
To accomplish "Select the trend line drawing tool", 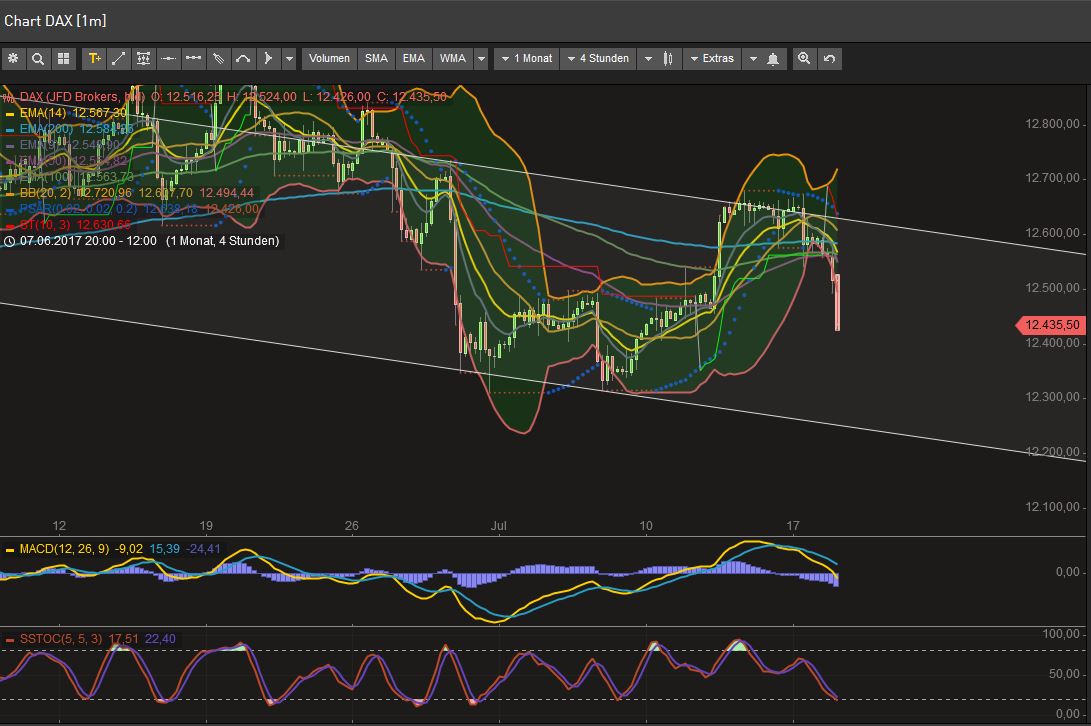I will coord(119,58).
